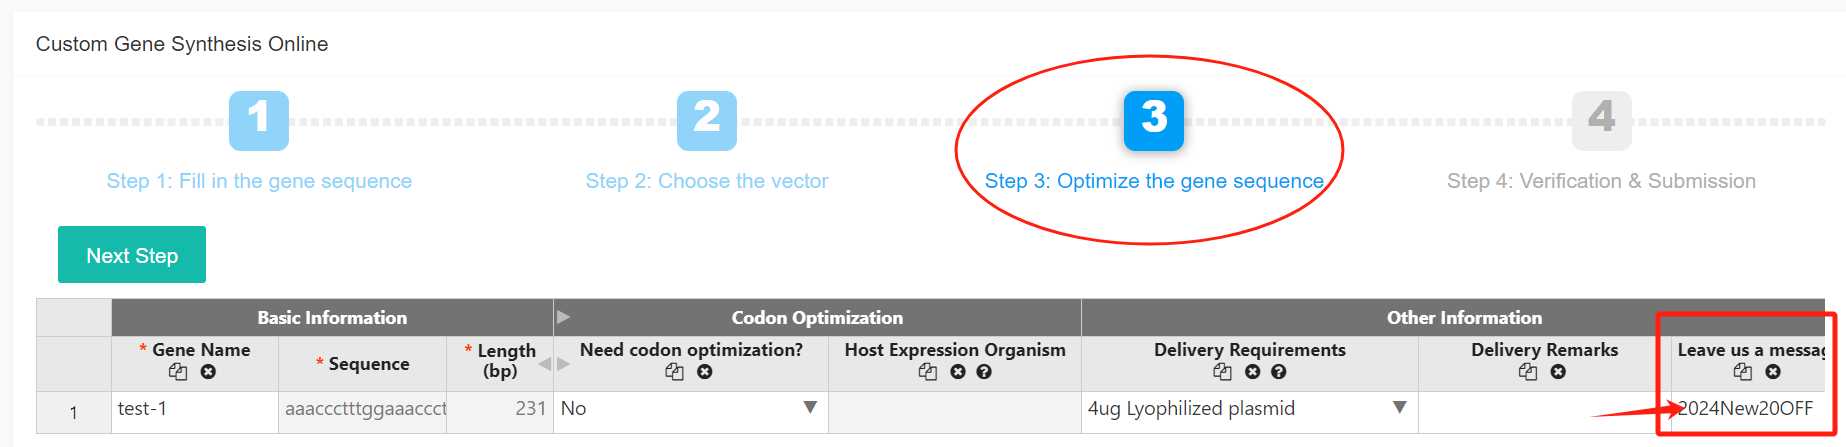Image resolution: width=1846 pixels, height=447 pixels.
Task: Open the codon optimization No dropdown
Action: pyautogui.click(x=810, y=408)
